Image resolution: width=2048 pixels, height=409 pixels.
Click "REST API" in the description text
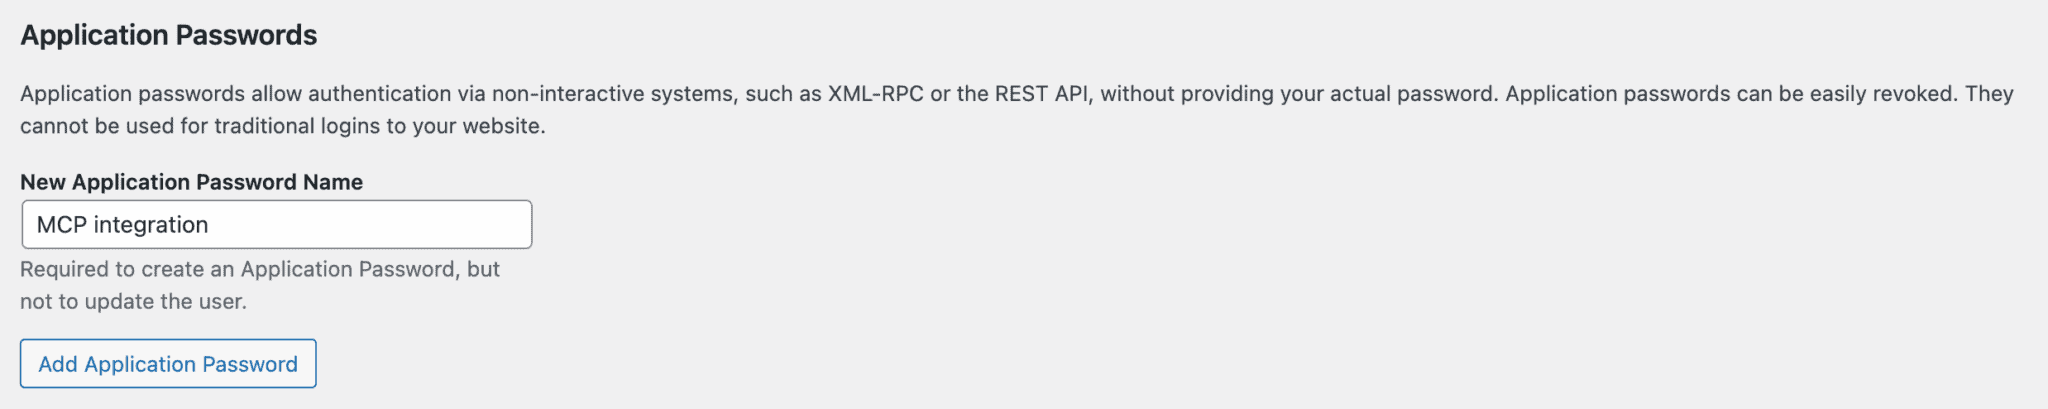pyautogui.click(x=1041, y=94)
